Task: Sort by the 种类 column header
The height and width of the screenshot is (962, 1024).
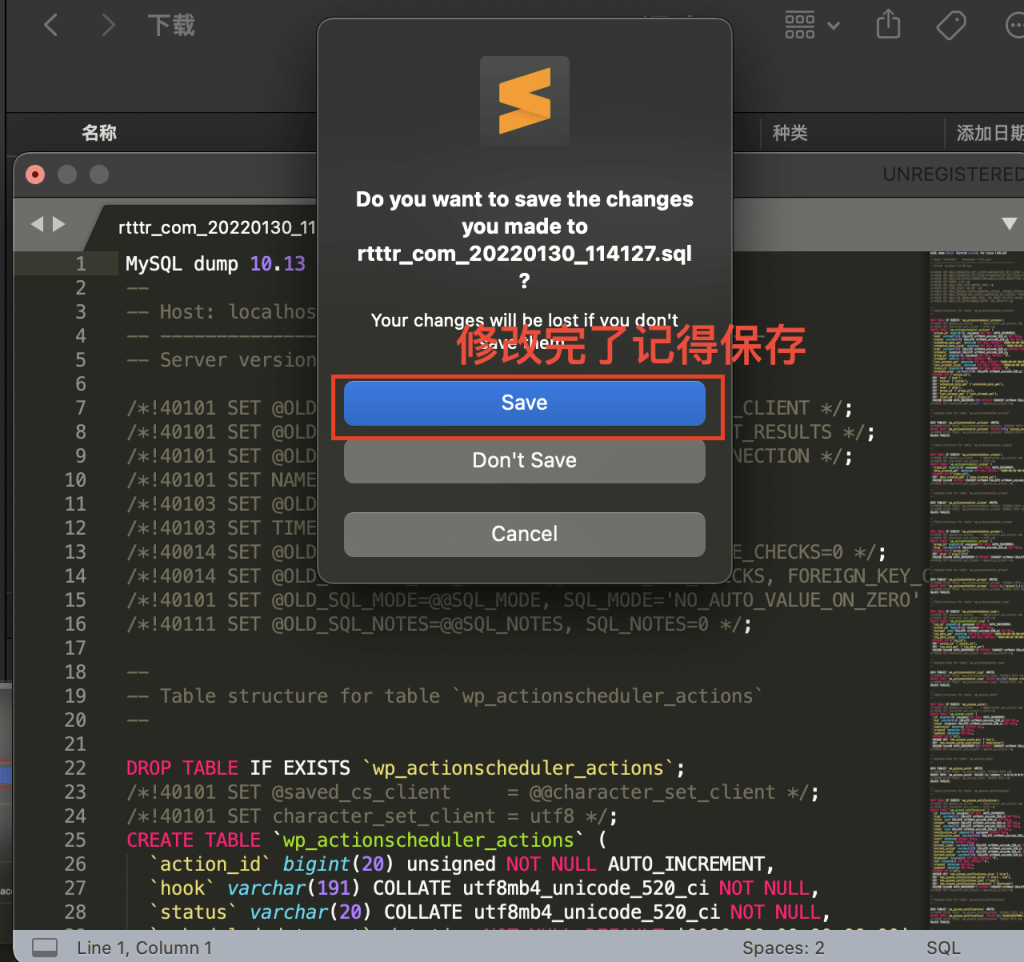Action: coord(790,133)
